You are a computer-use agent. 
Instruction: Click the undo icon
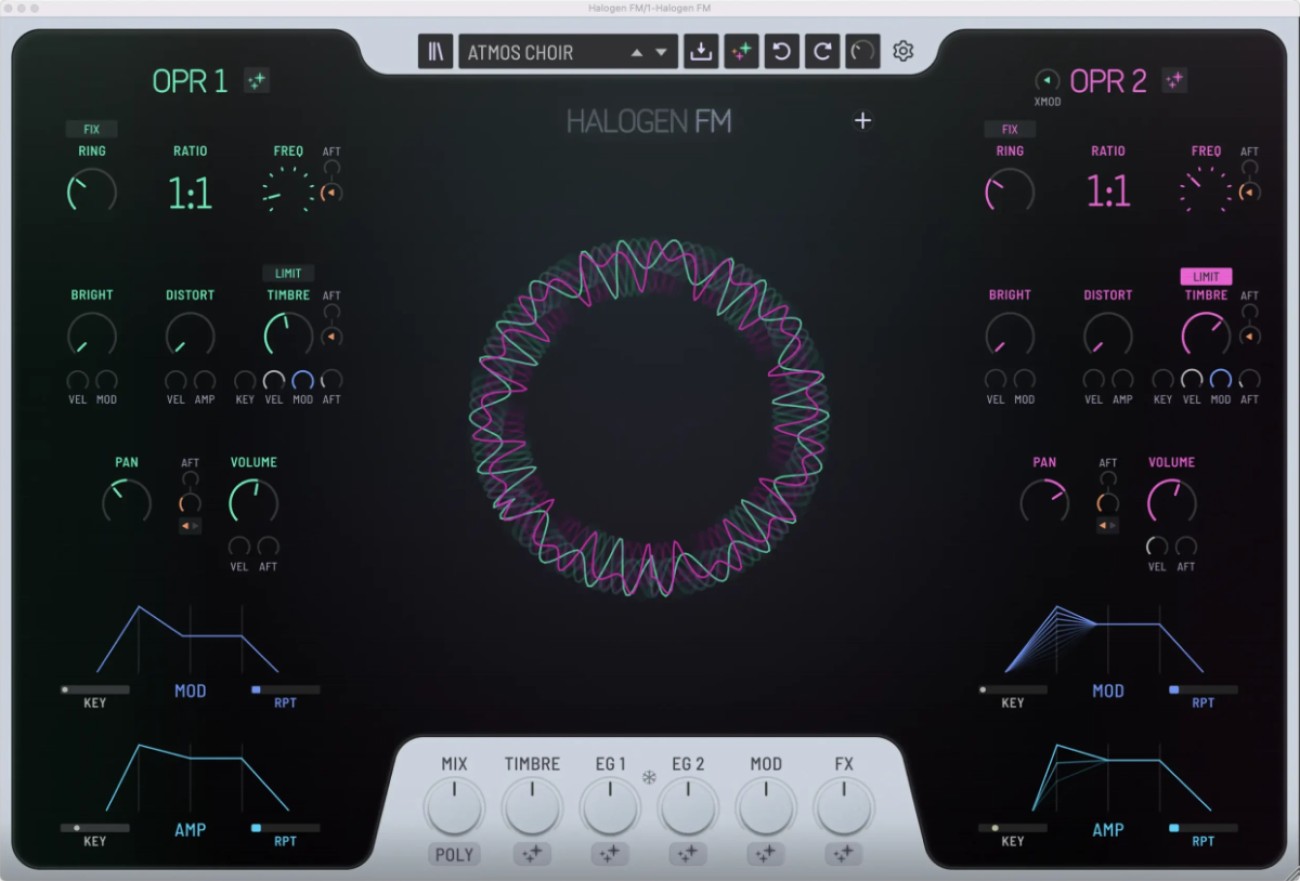[781, 51]
